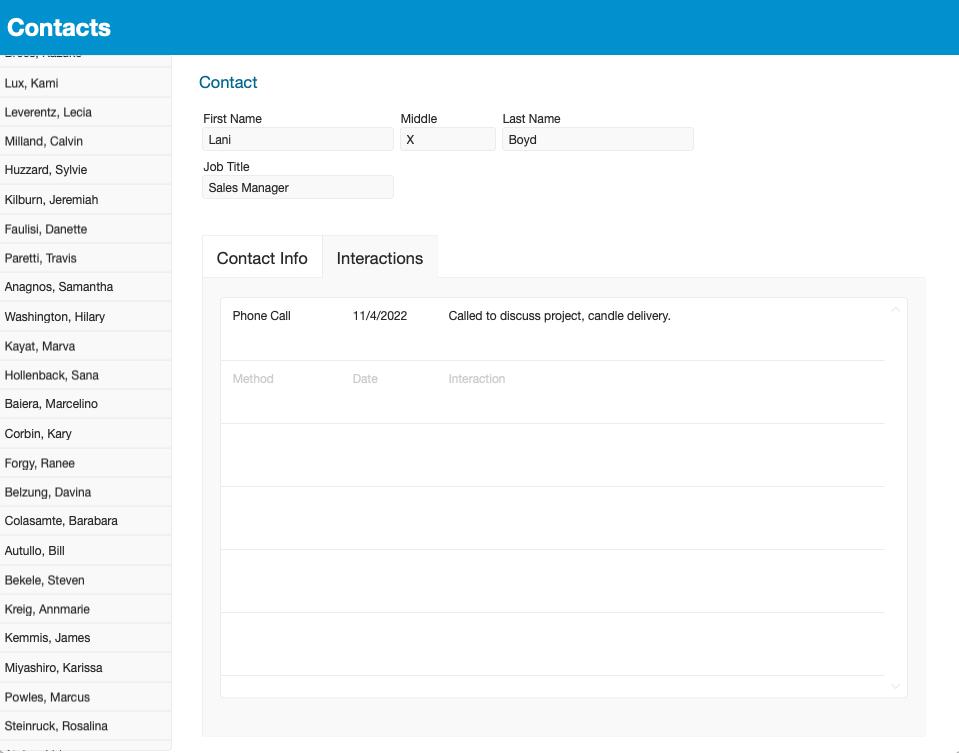Viewport: 959px width, 753px height.
Task: Choose Bekele, Steven from the contact list
Action: coord(85,579)
